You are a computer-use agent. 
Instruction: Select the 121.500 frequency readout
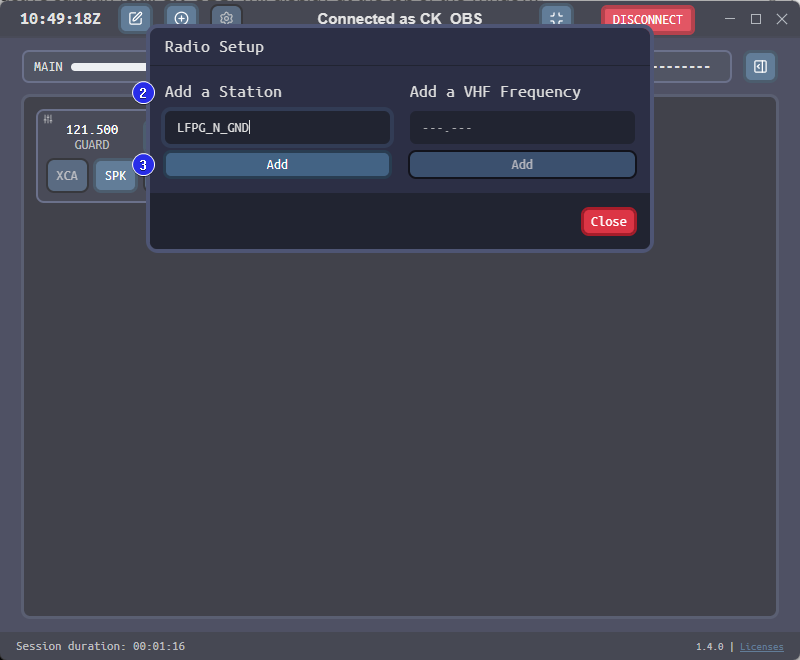click(92, 130)
